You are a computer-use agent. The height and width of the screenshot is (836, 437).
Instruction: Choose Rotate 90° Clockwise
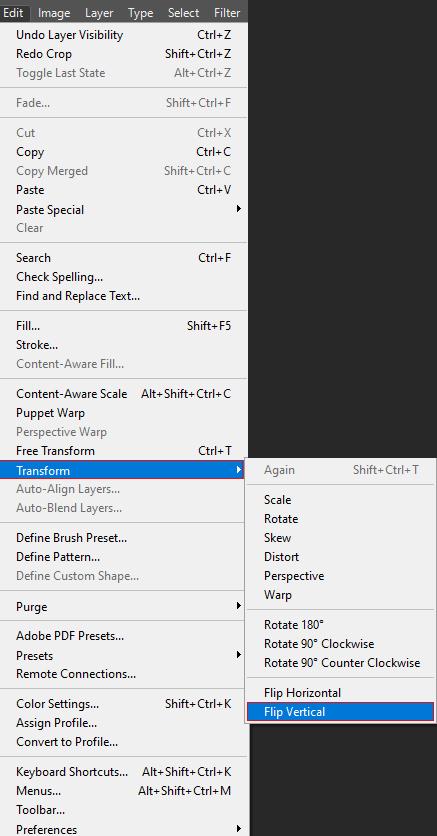point(339,644)
